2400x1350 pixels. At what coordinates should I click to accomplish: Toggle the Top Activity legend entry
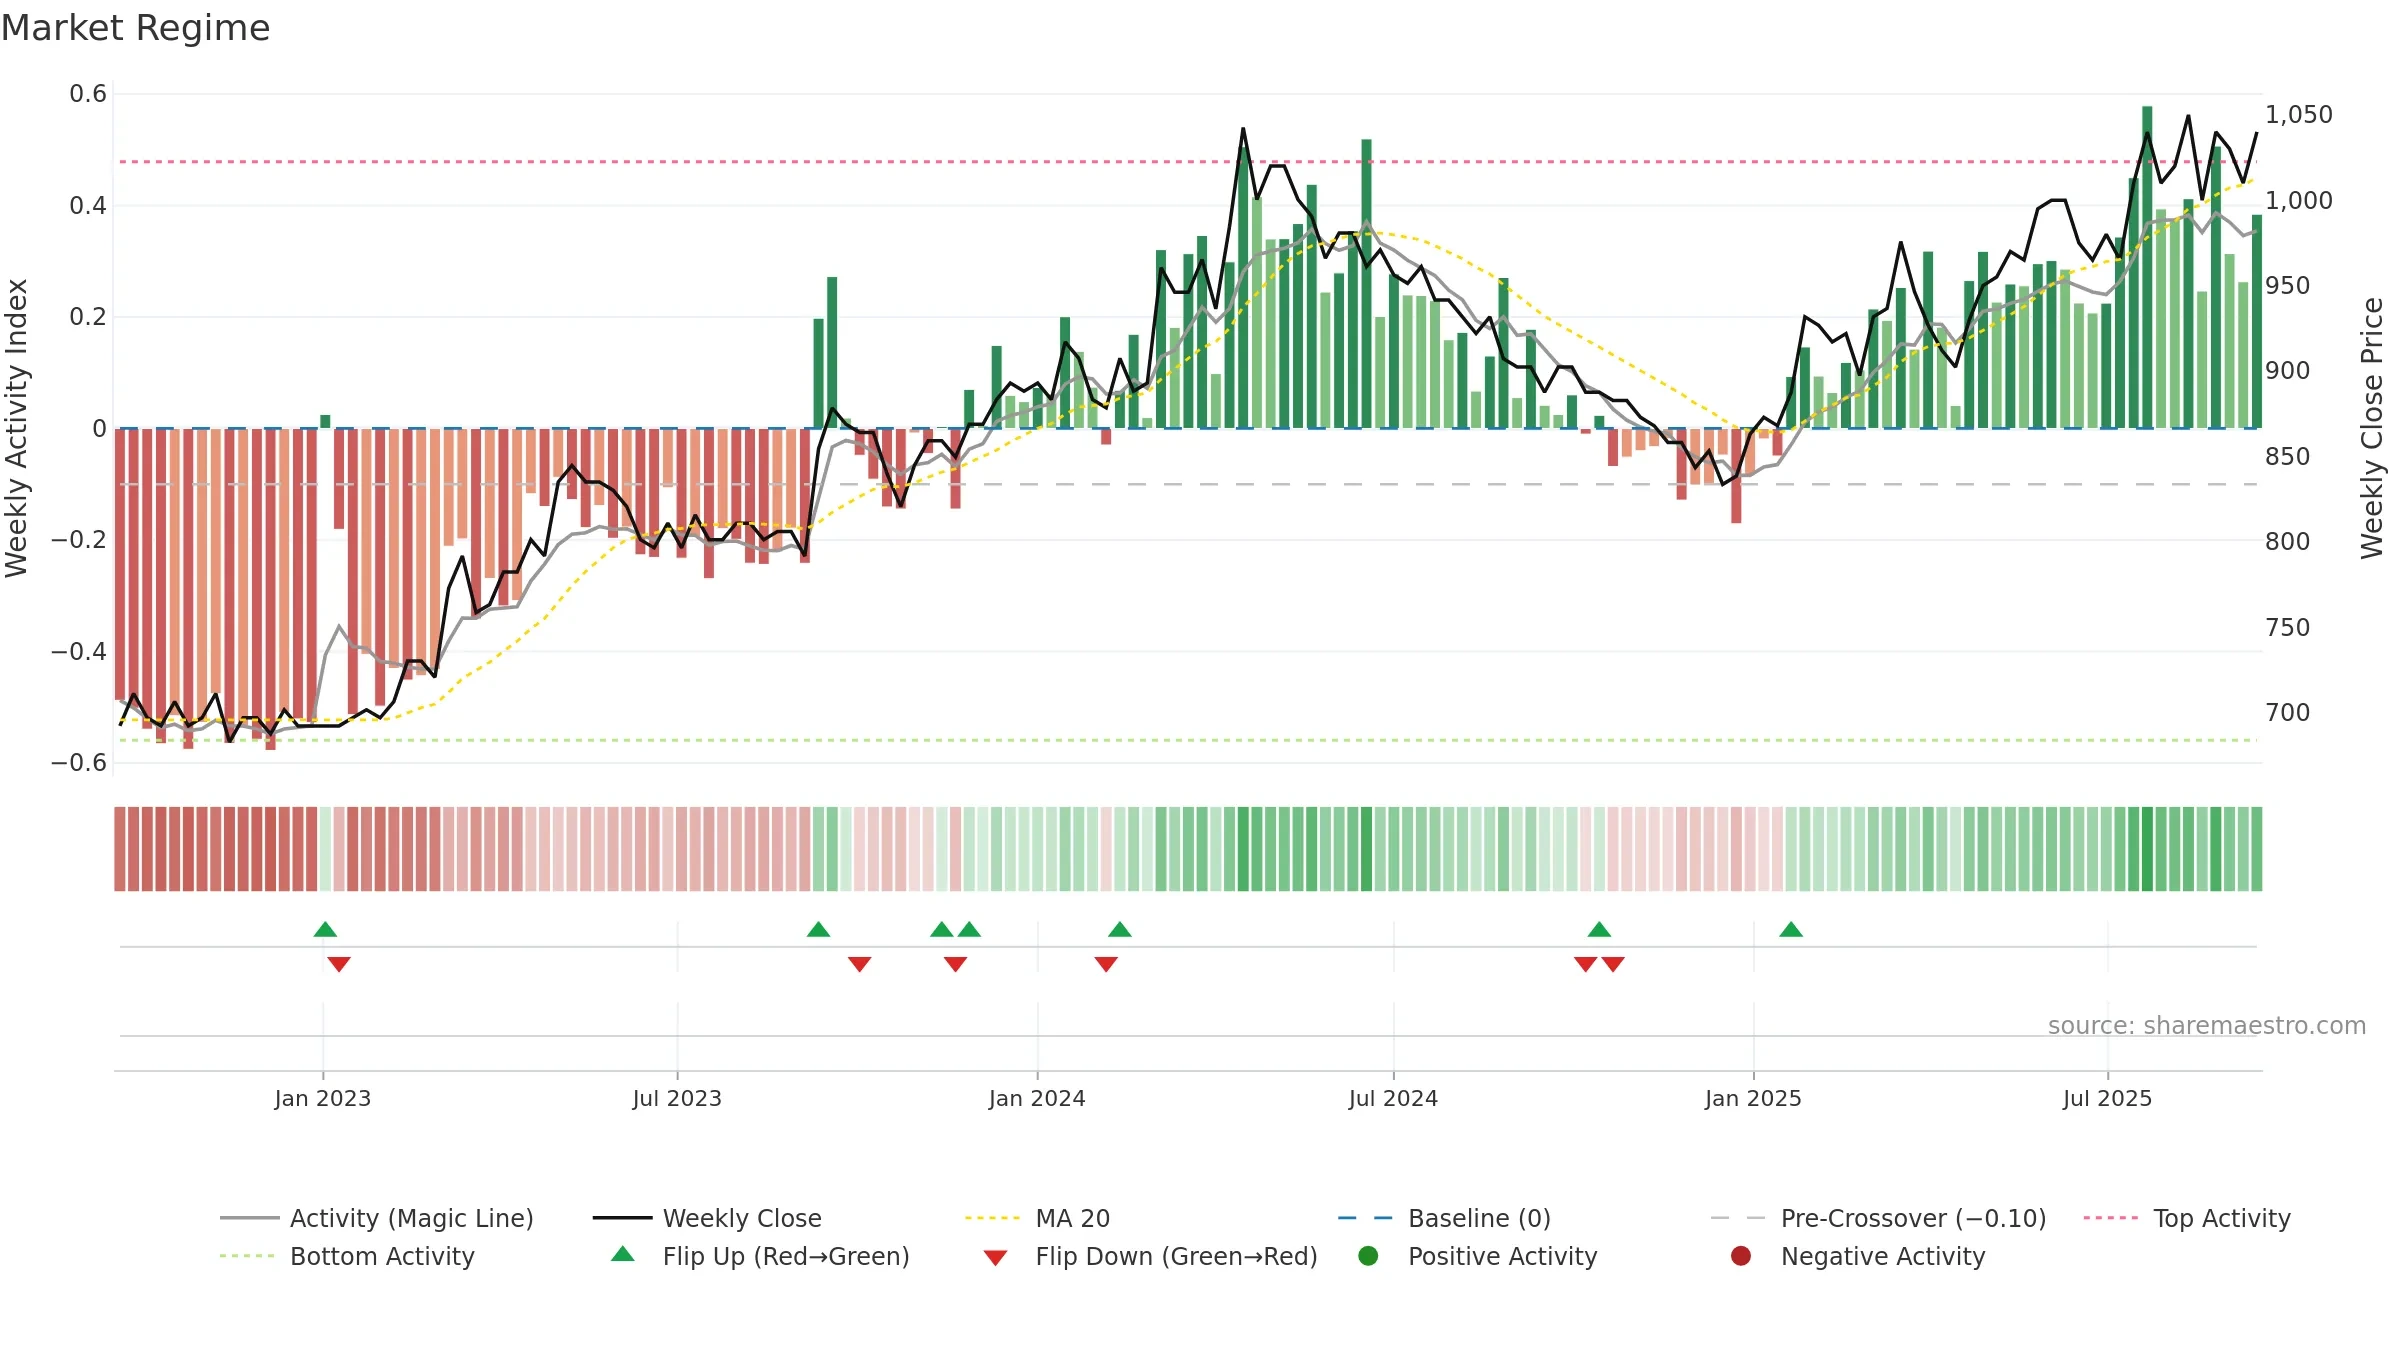[x=2187, y=1218]
